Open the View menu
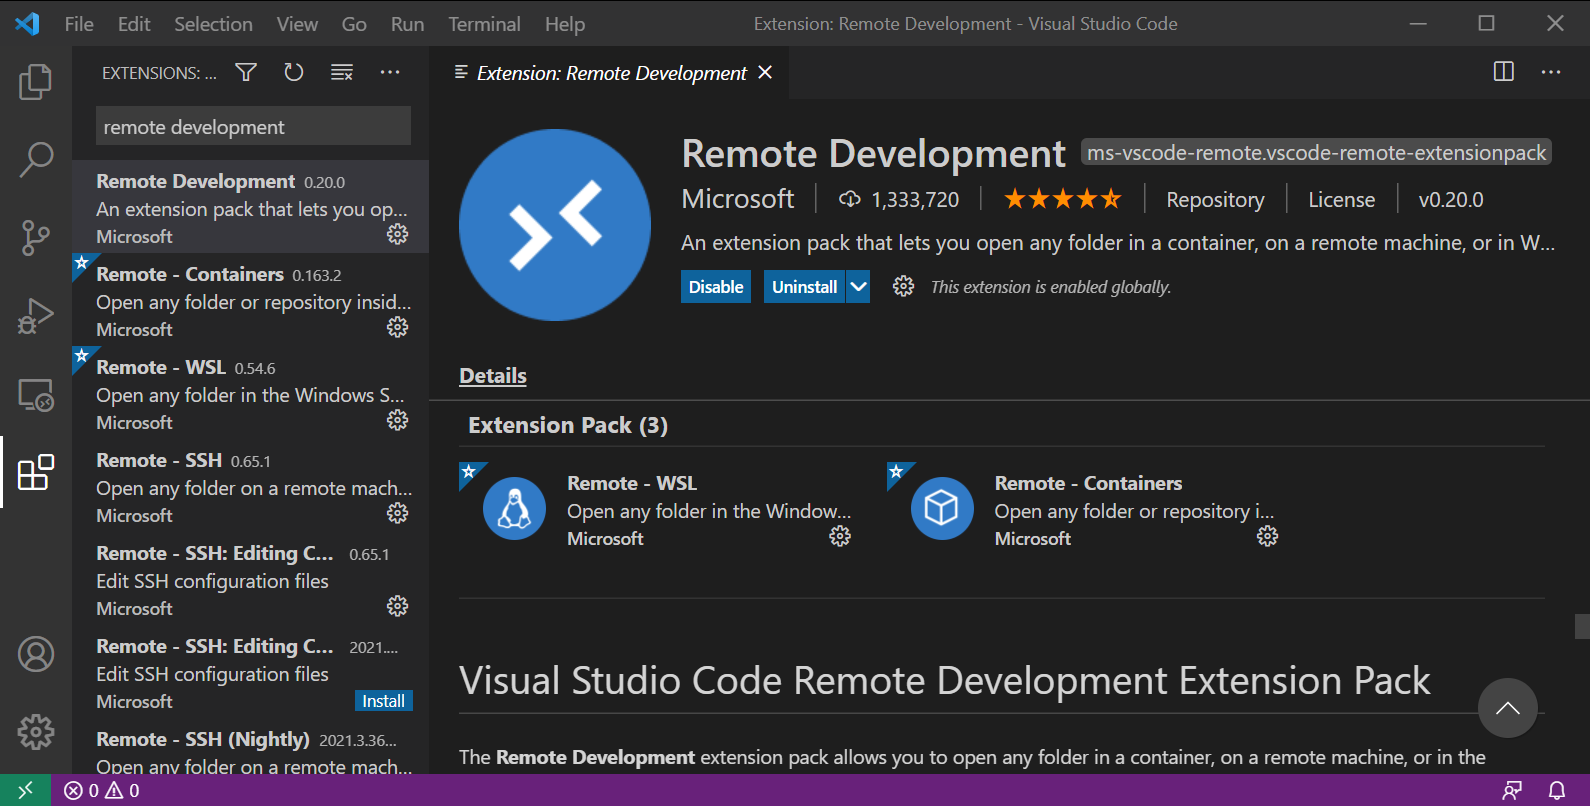Image resolution: width=1590 pixels, height=806 pixels. (297, 24)
